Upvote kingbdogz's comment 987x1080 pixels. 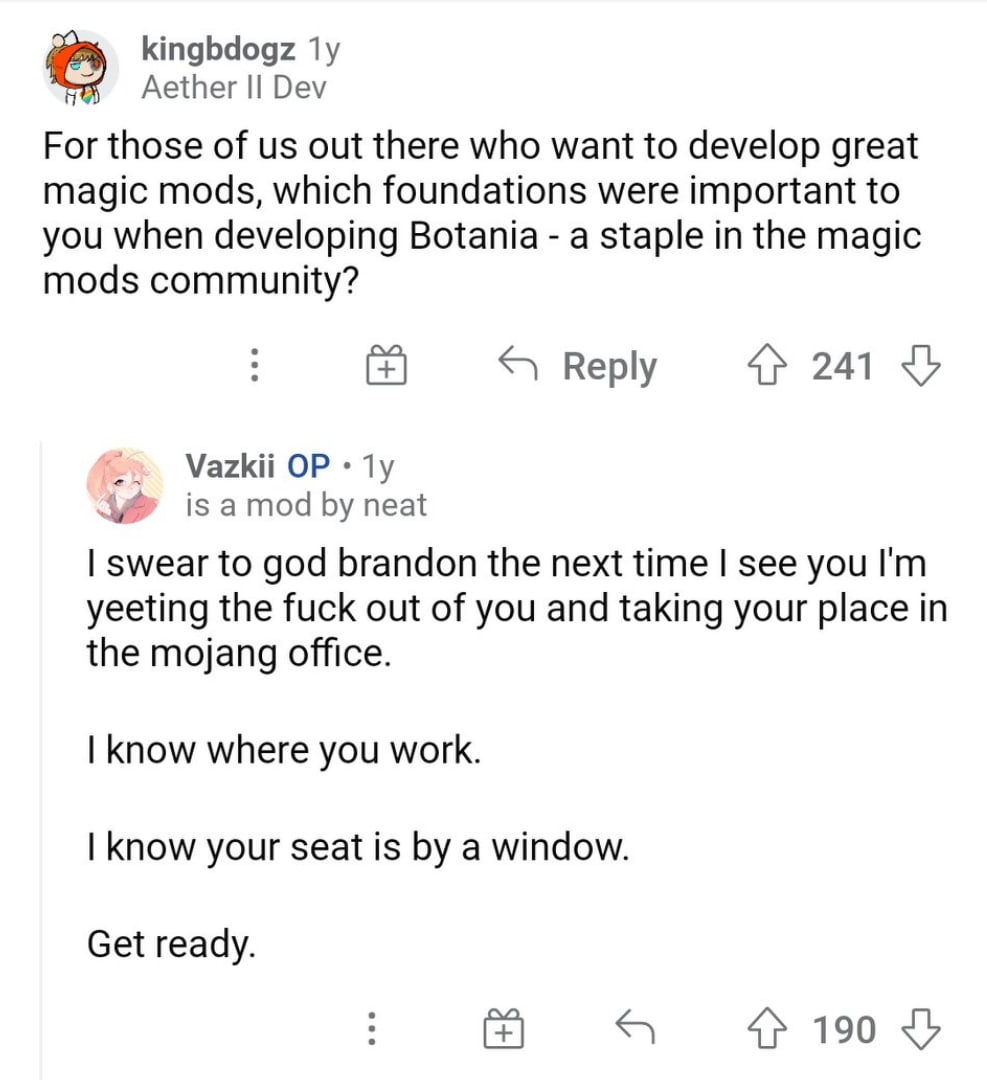pos(769,366)
